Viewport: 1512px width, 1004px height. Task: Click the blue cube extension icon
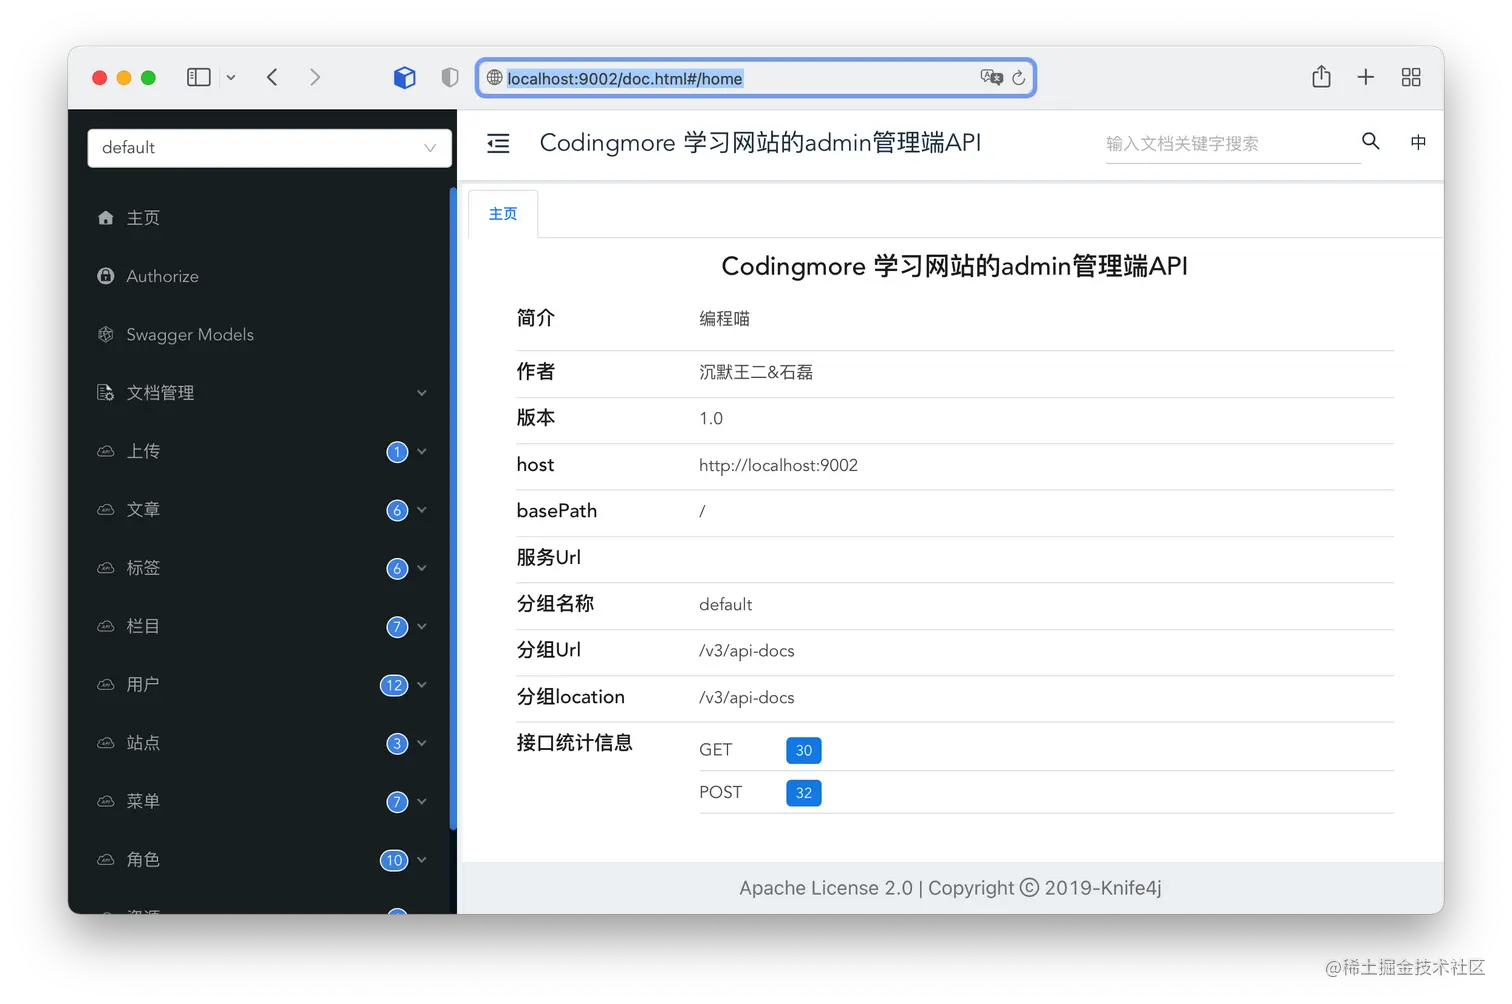pyautogui.click(x=404, y=77)
